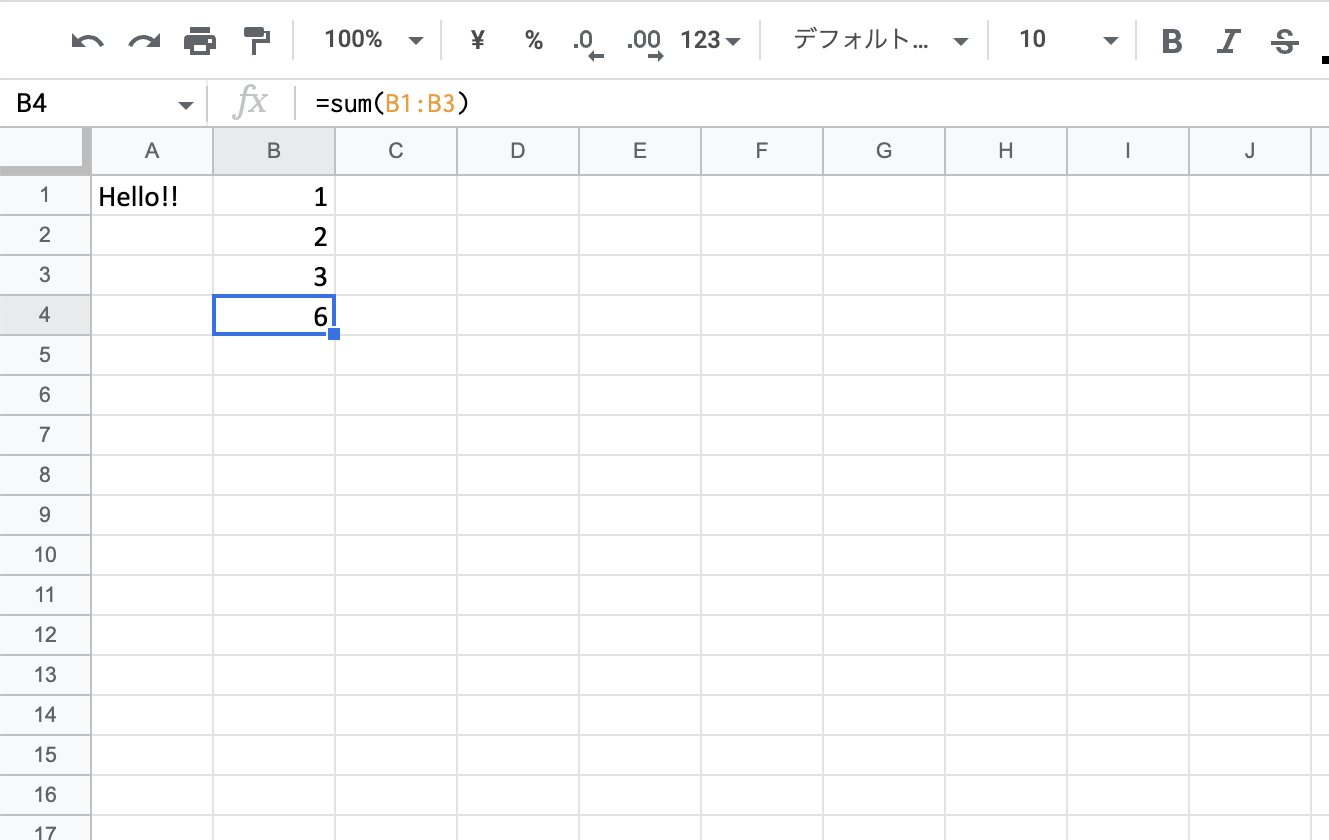Click the formula bar showing =sum(B1:B3)
Image resolution: width=1329 pixels, height=840 pixels.
pyautogui.click(x=700, y=103)
